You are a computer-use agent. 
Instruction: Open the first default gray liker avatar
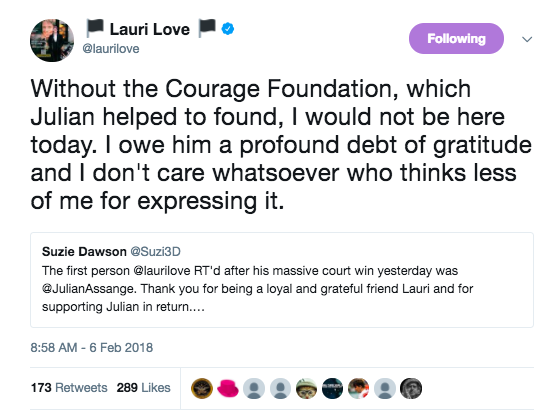click(x=254, y=388)
